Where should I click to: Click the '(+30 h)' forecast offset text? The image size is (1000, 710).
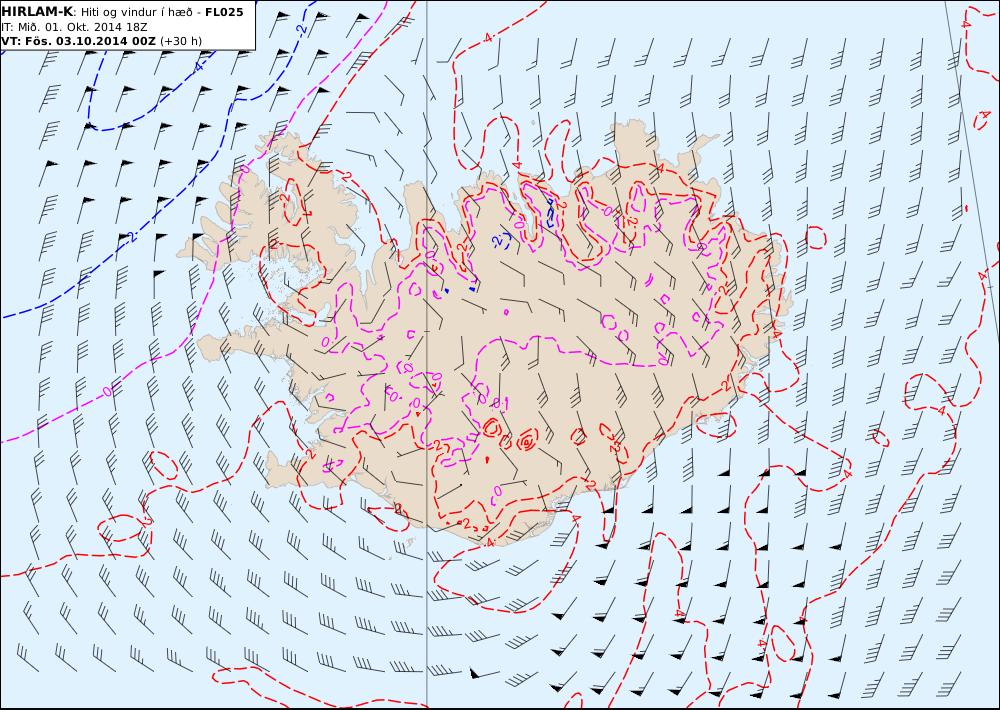(x=181, y=41)
